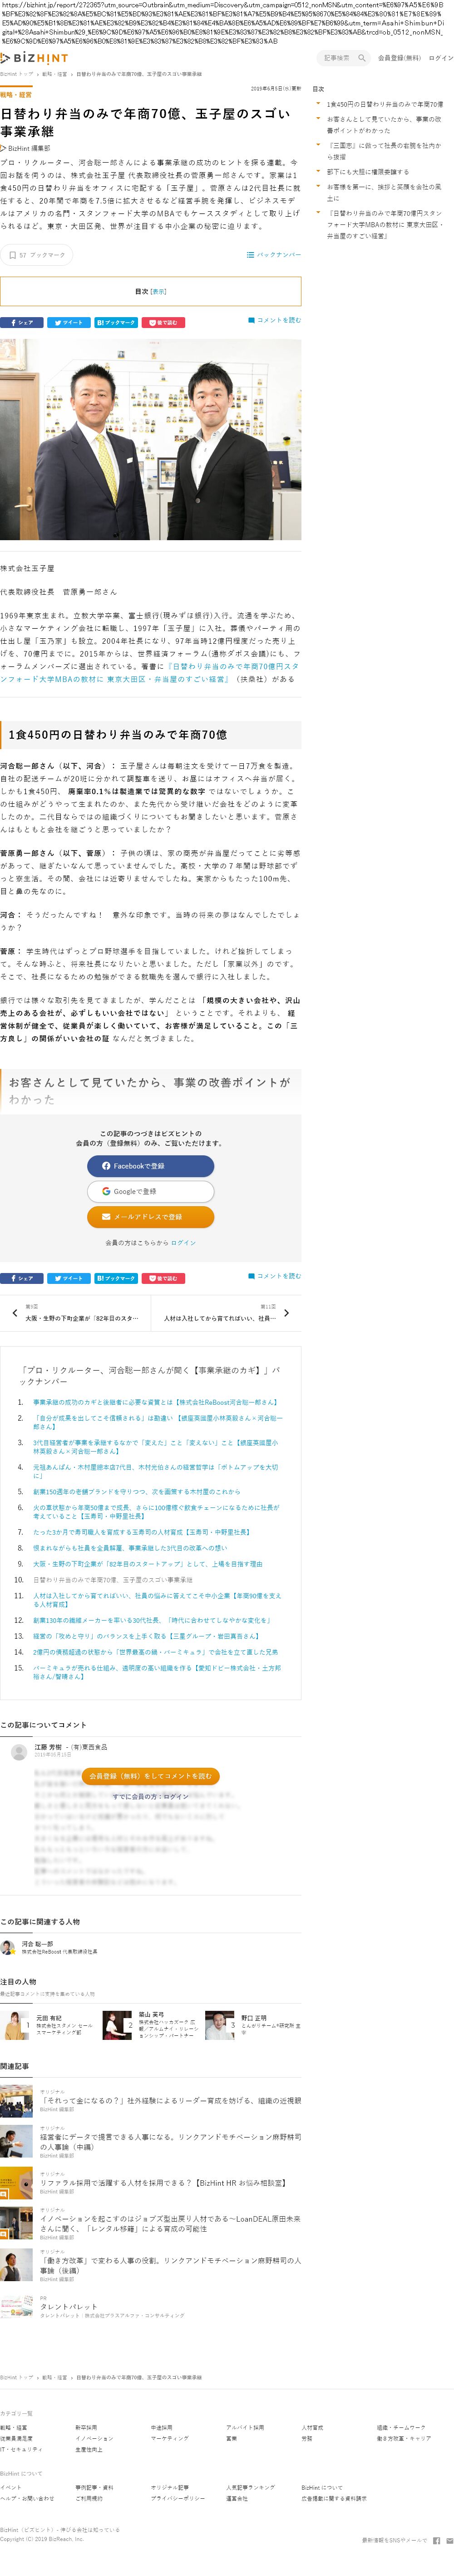This screenshot has height=2576, width=454.
Task: Click the footer mail envelope icon
Action: coord(449,2540)
